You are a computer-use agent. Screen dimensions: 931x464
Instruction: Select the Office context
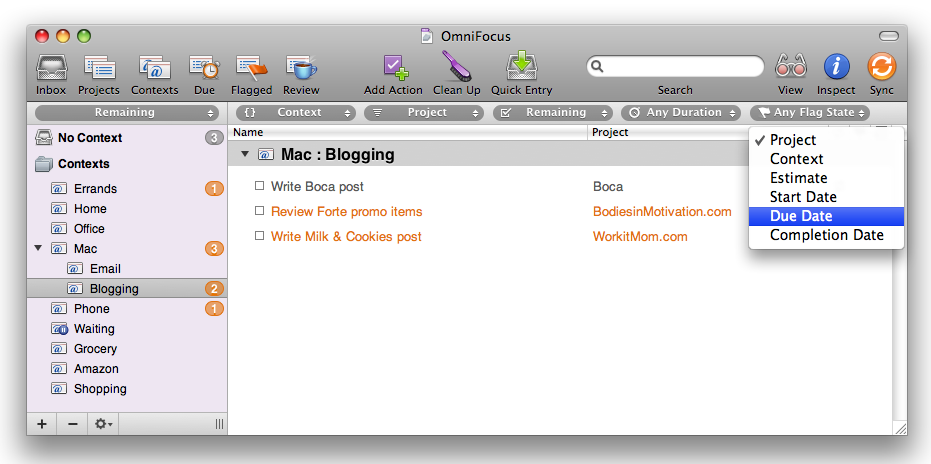point(127,229)
